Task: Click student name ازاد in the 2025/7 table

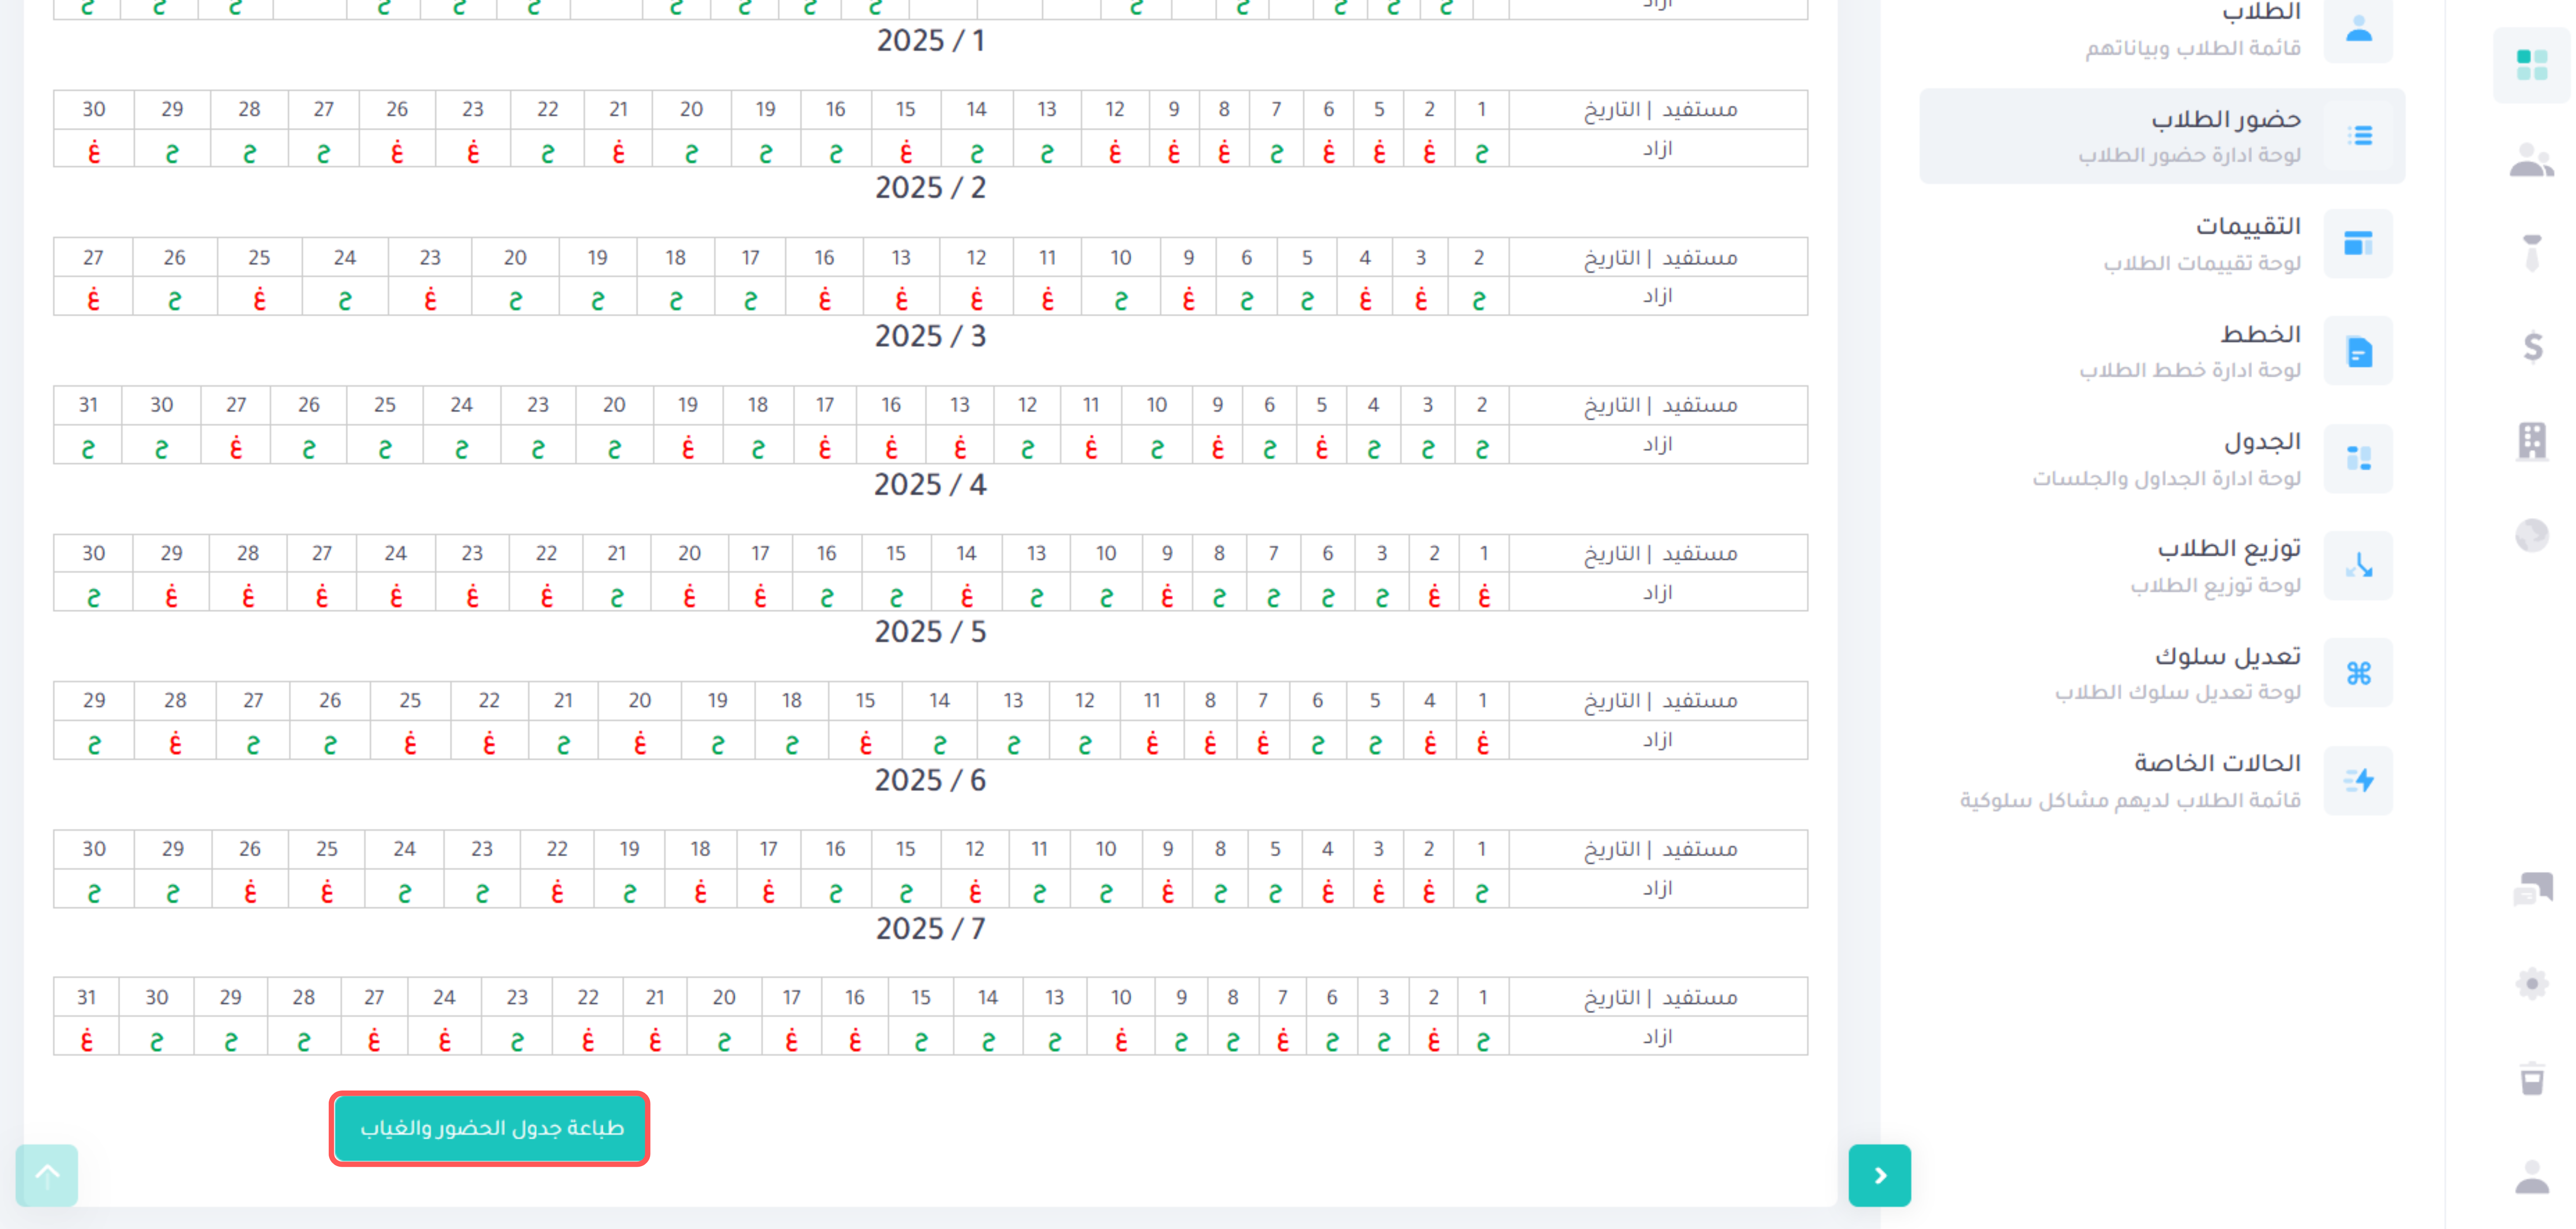Action: pyautogui.click(x=1658, y=1036)
